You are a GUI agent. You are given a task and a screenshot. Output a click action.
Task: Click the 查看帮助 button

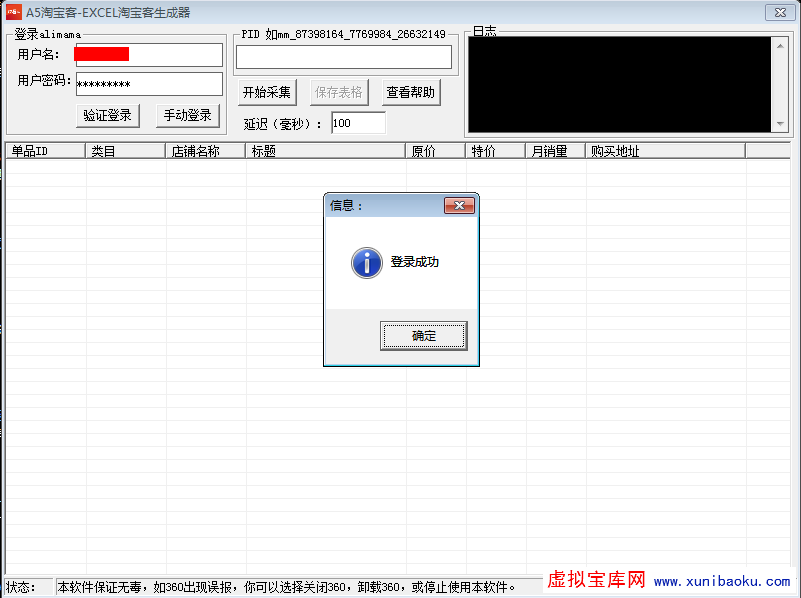[x=410, y=91]
